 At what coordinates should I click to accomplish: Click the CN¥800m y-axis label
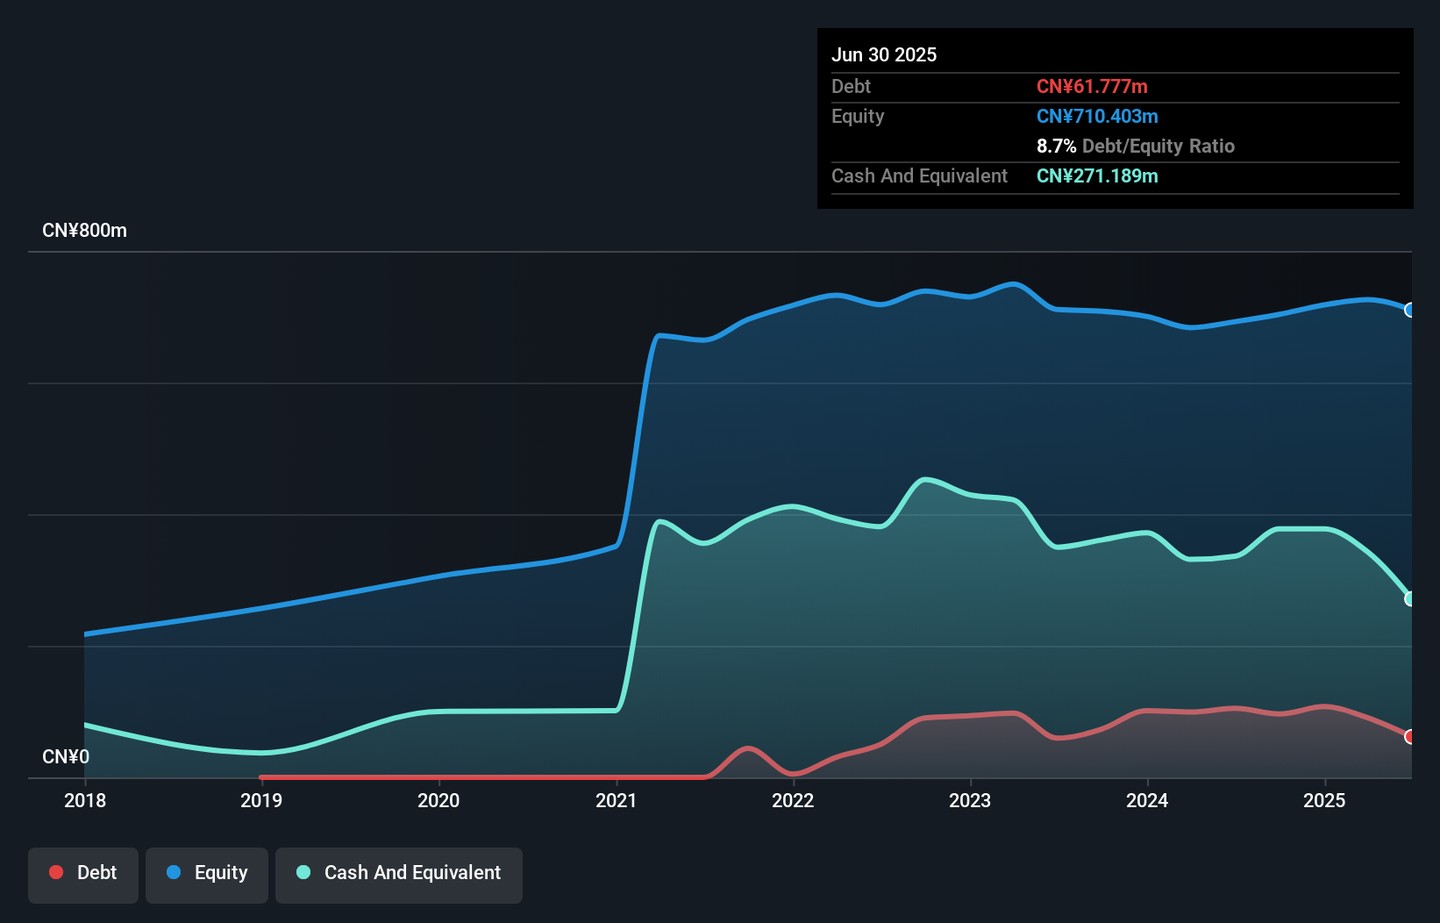[85, 230]
